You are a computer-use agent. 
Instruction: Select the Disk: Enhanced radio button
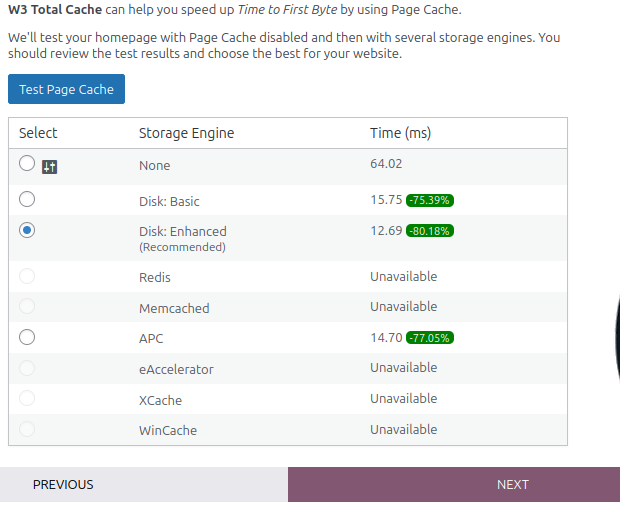[x=27, y=230]
